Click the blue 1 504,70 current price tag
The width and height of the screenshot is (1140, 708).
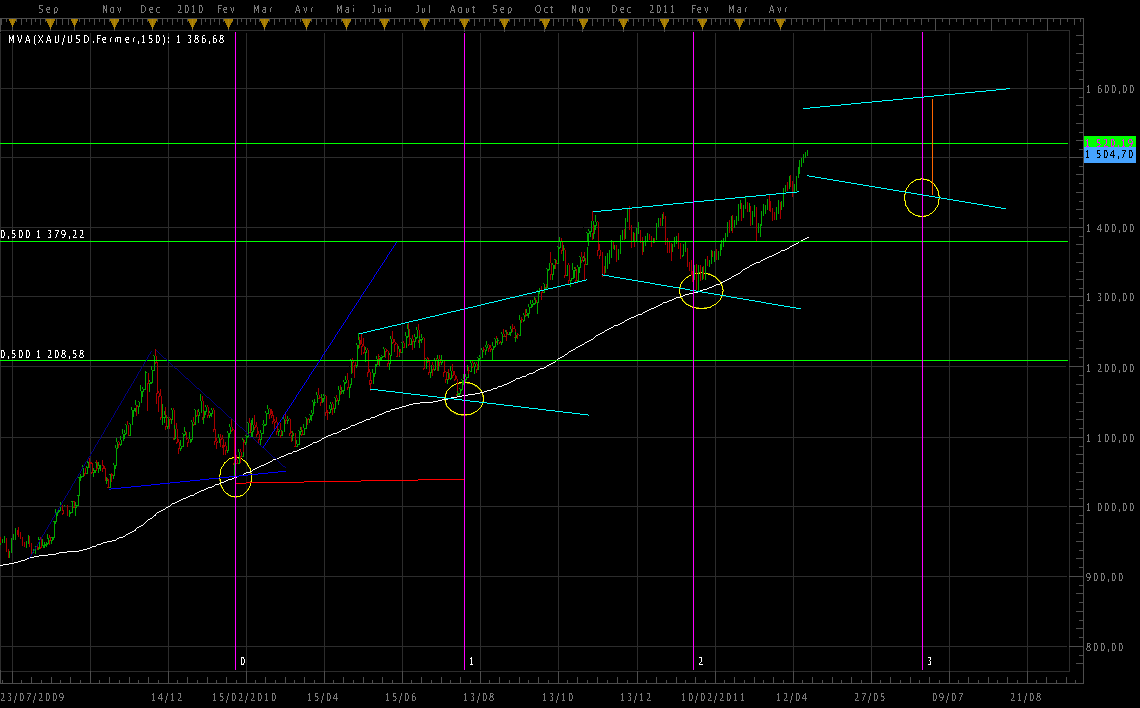pyautogui.click(x=1110, y=155)
